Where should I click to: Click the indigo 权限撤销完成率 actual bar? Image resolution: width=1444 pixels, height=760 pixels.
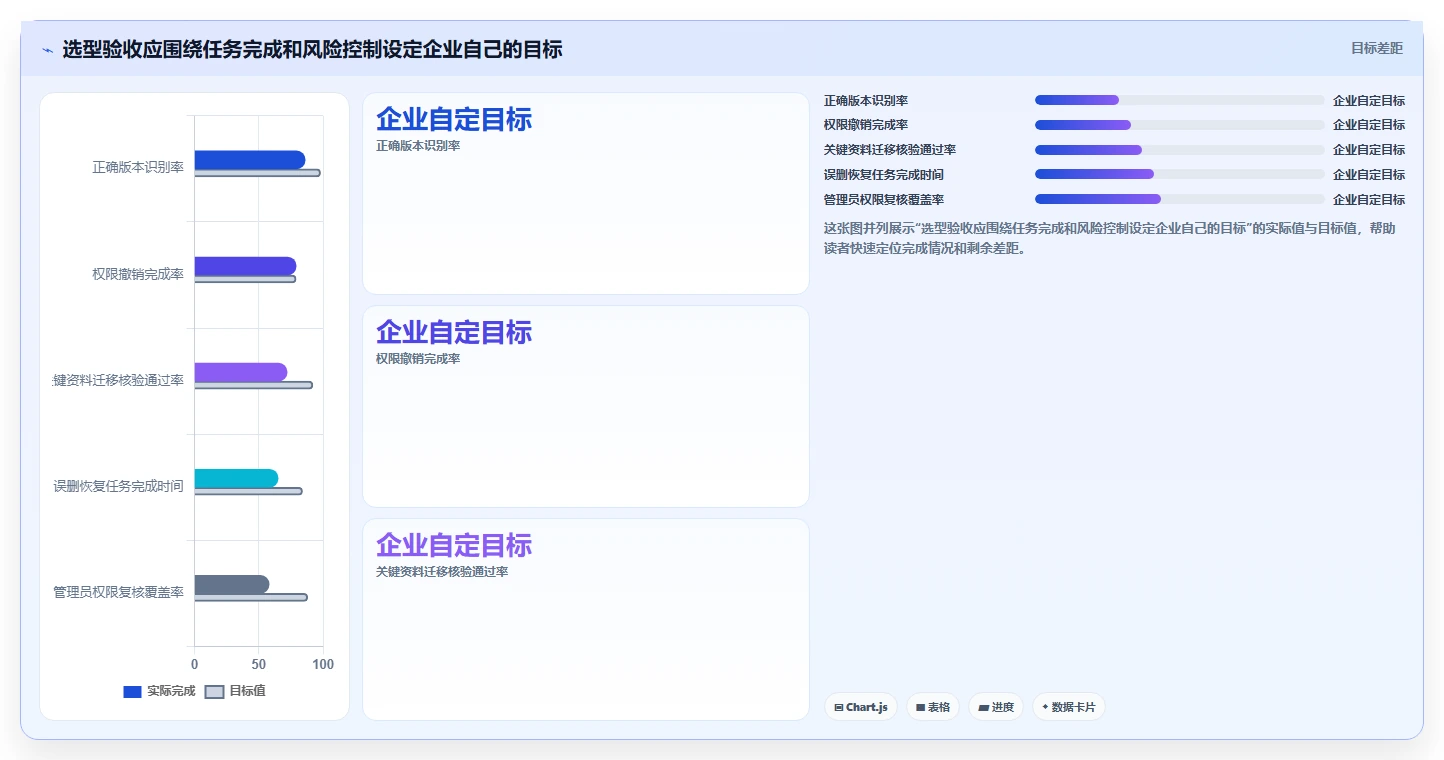(x=245, y=266)
